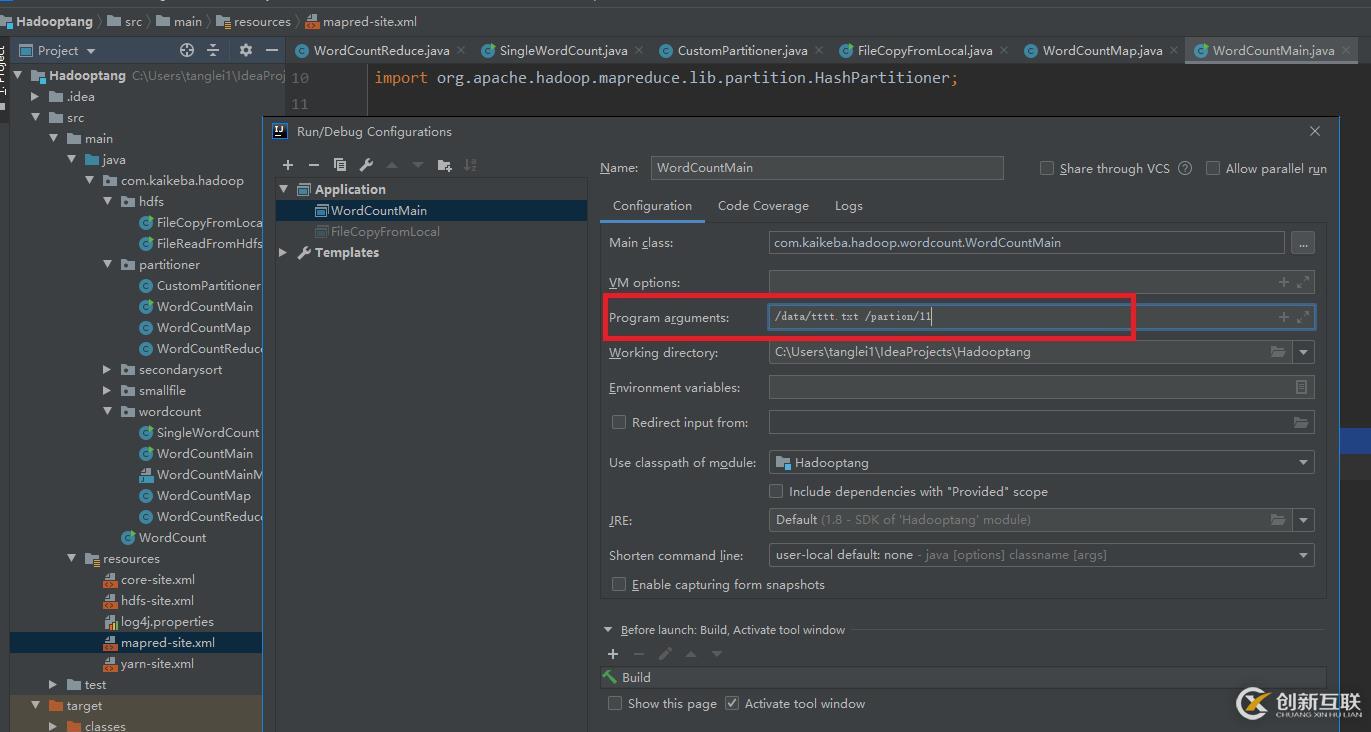
Task: Open the JRE dropdown arrow
Action: [1303, 520]
